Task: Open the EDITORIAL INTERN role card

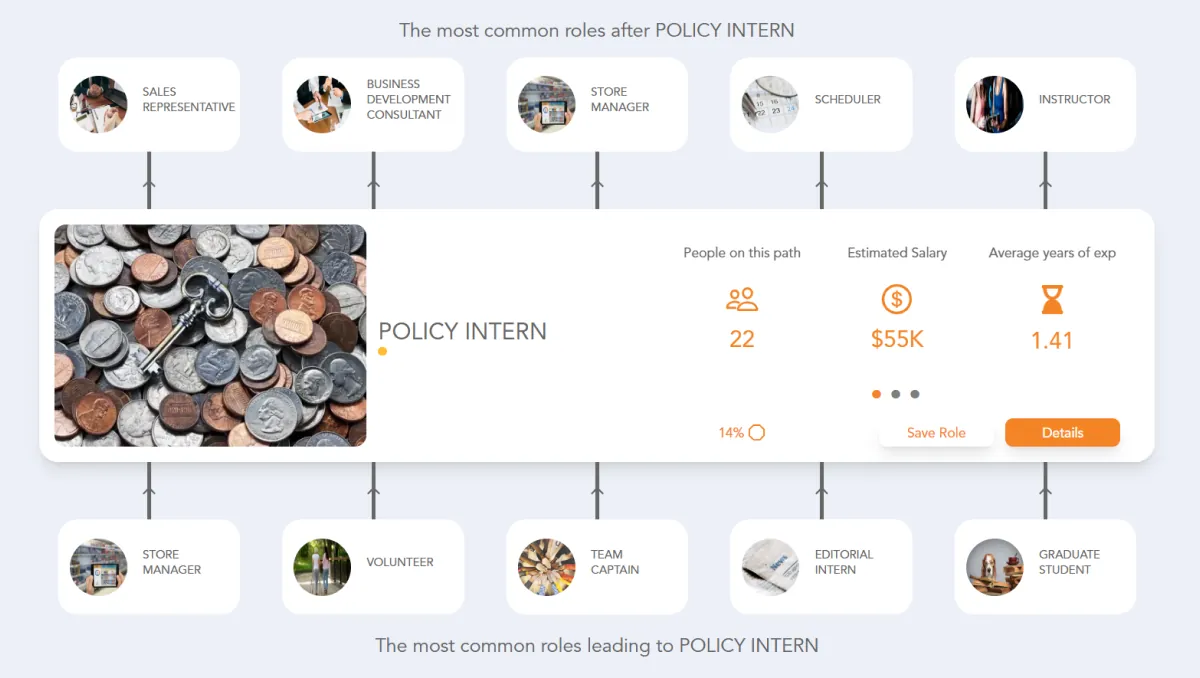Action: (821, 566)
